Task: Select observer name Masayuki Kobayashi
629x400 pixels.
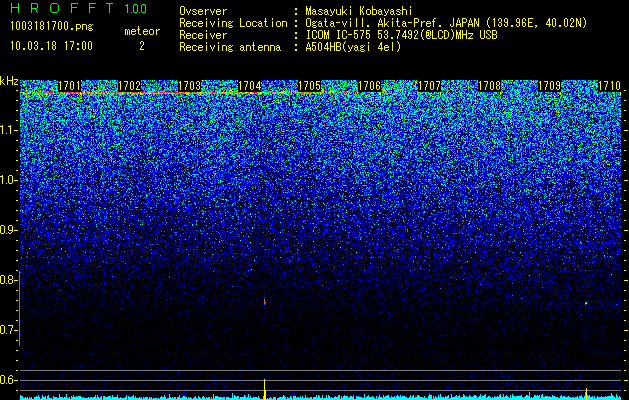Action: point(359,11)
